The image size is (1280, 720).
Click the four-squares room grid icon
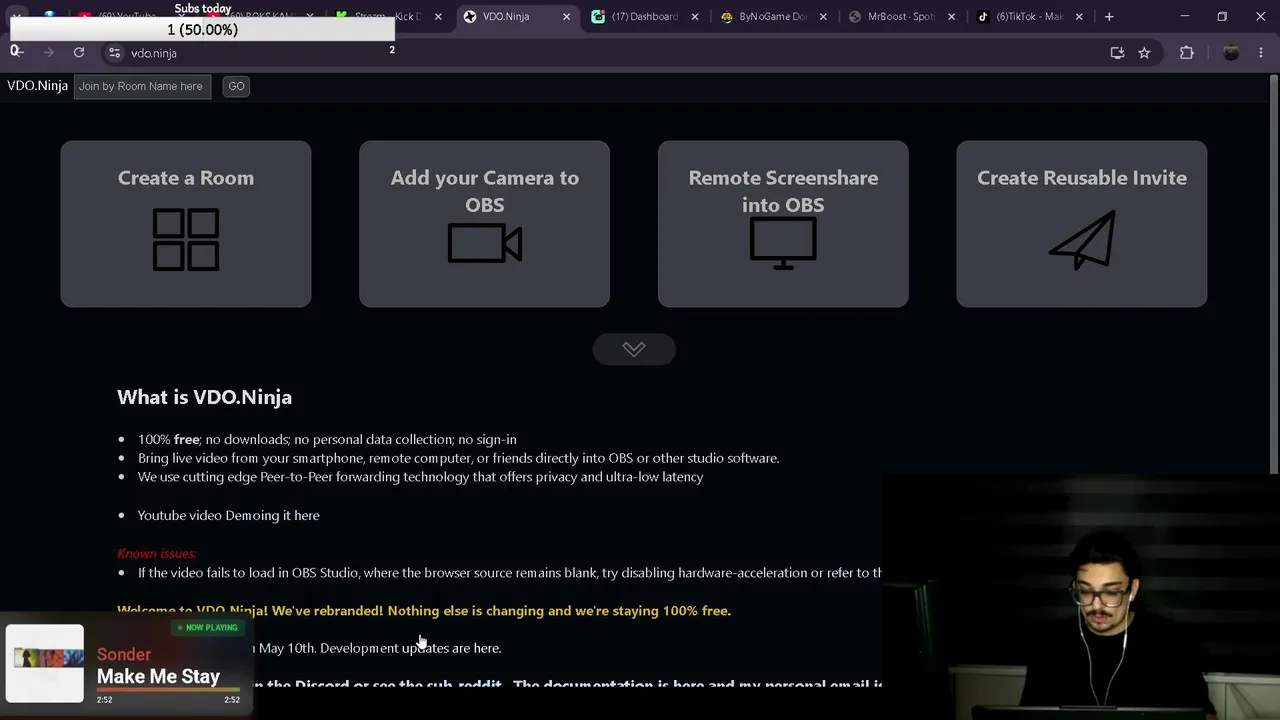186,240
